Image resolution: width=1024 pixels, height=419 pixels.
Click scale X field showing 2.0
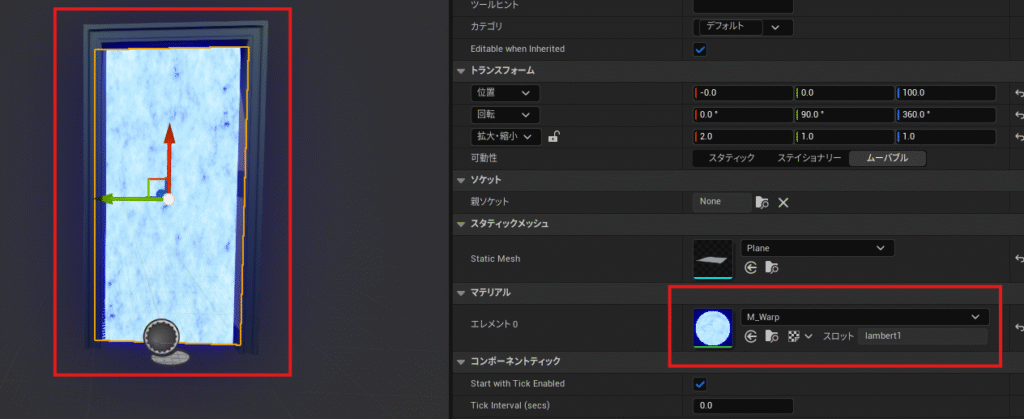pyautogui.click(x=743, y=137)
